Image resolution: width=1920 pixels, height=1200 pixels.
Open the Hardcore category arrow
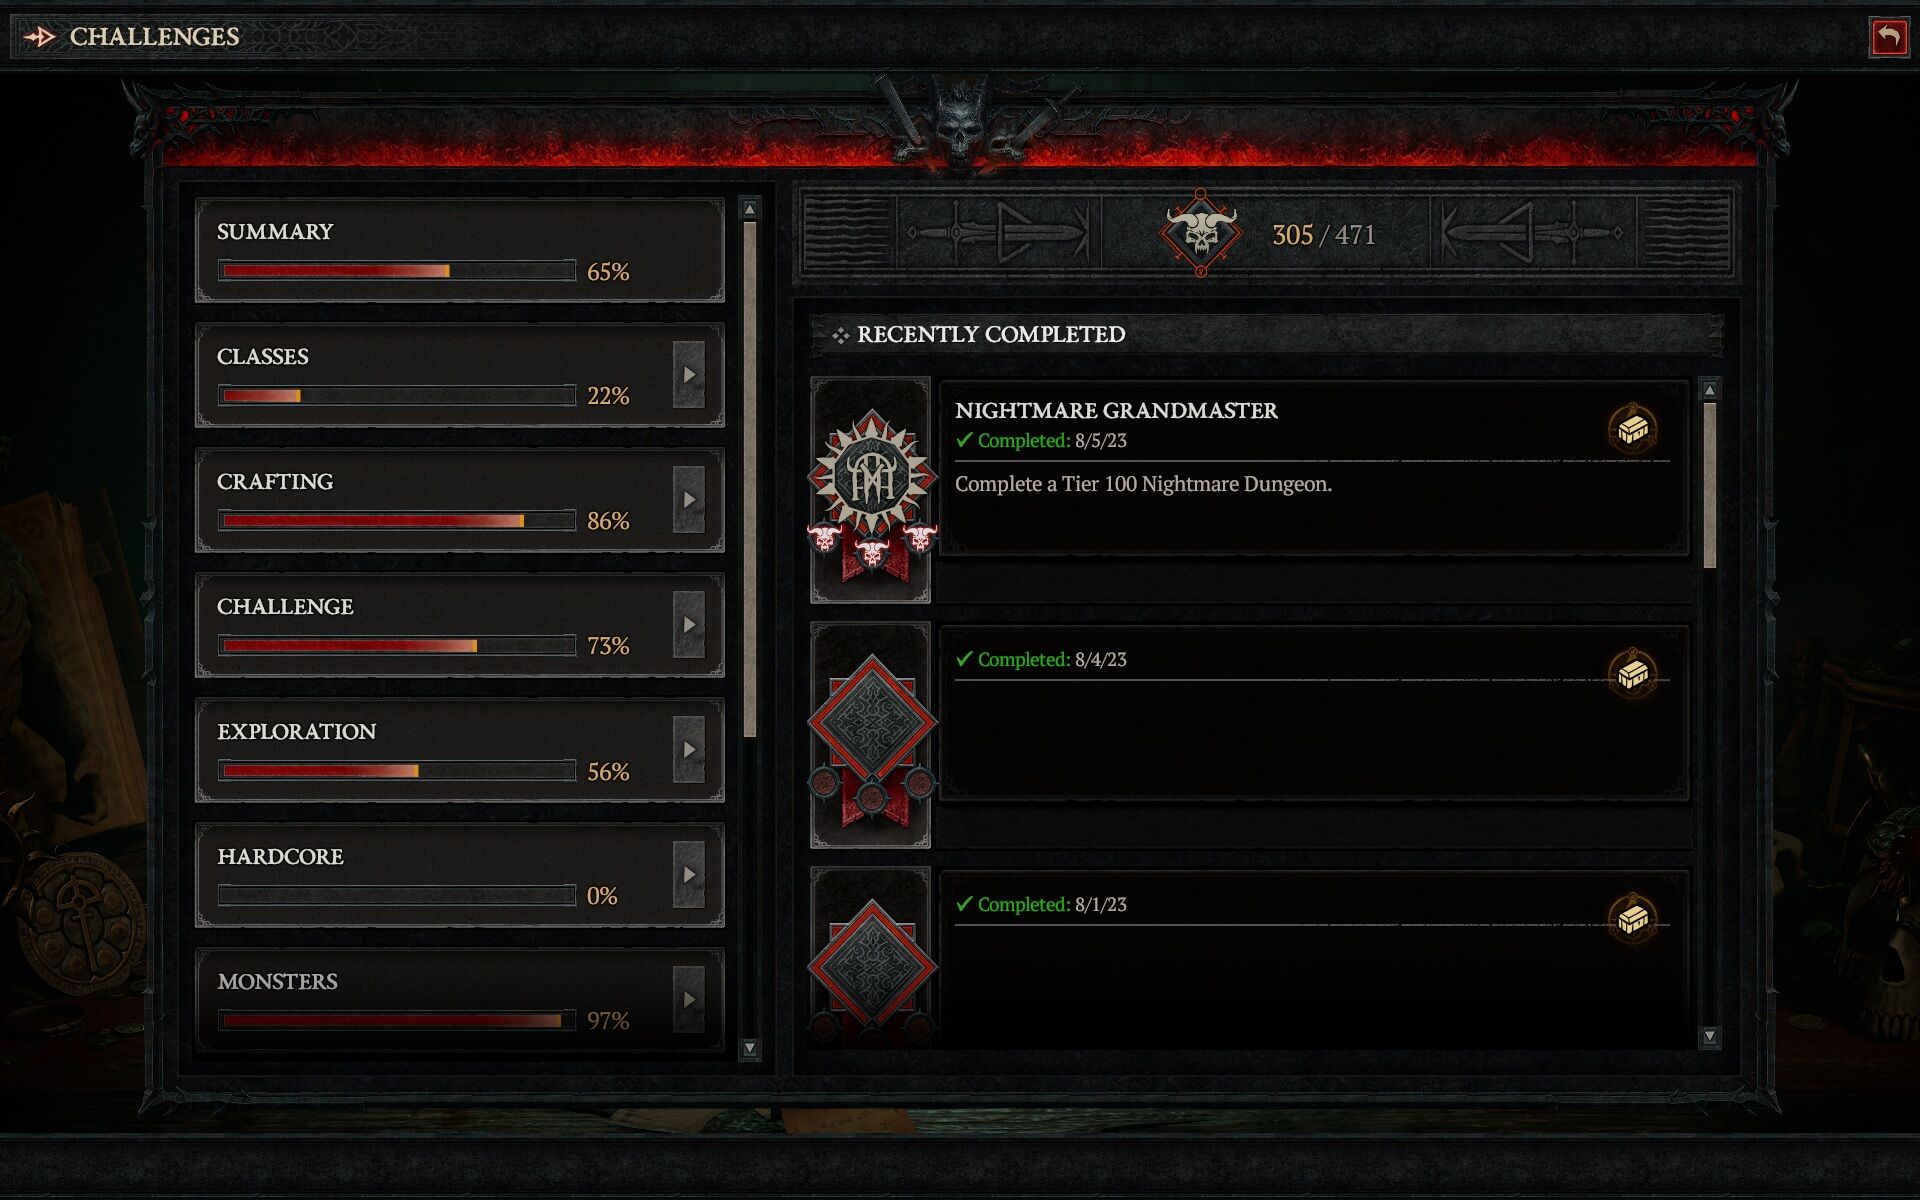pyautogui.click(x=689, y=874)
